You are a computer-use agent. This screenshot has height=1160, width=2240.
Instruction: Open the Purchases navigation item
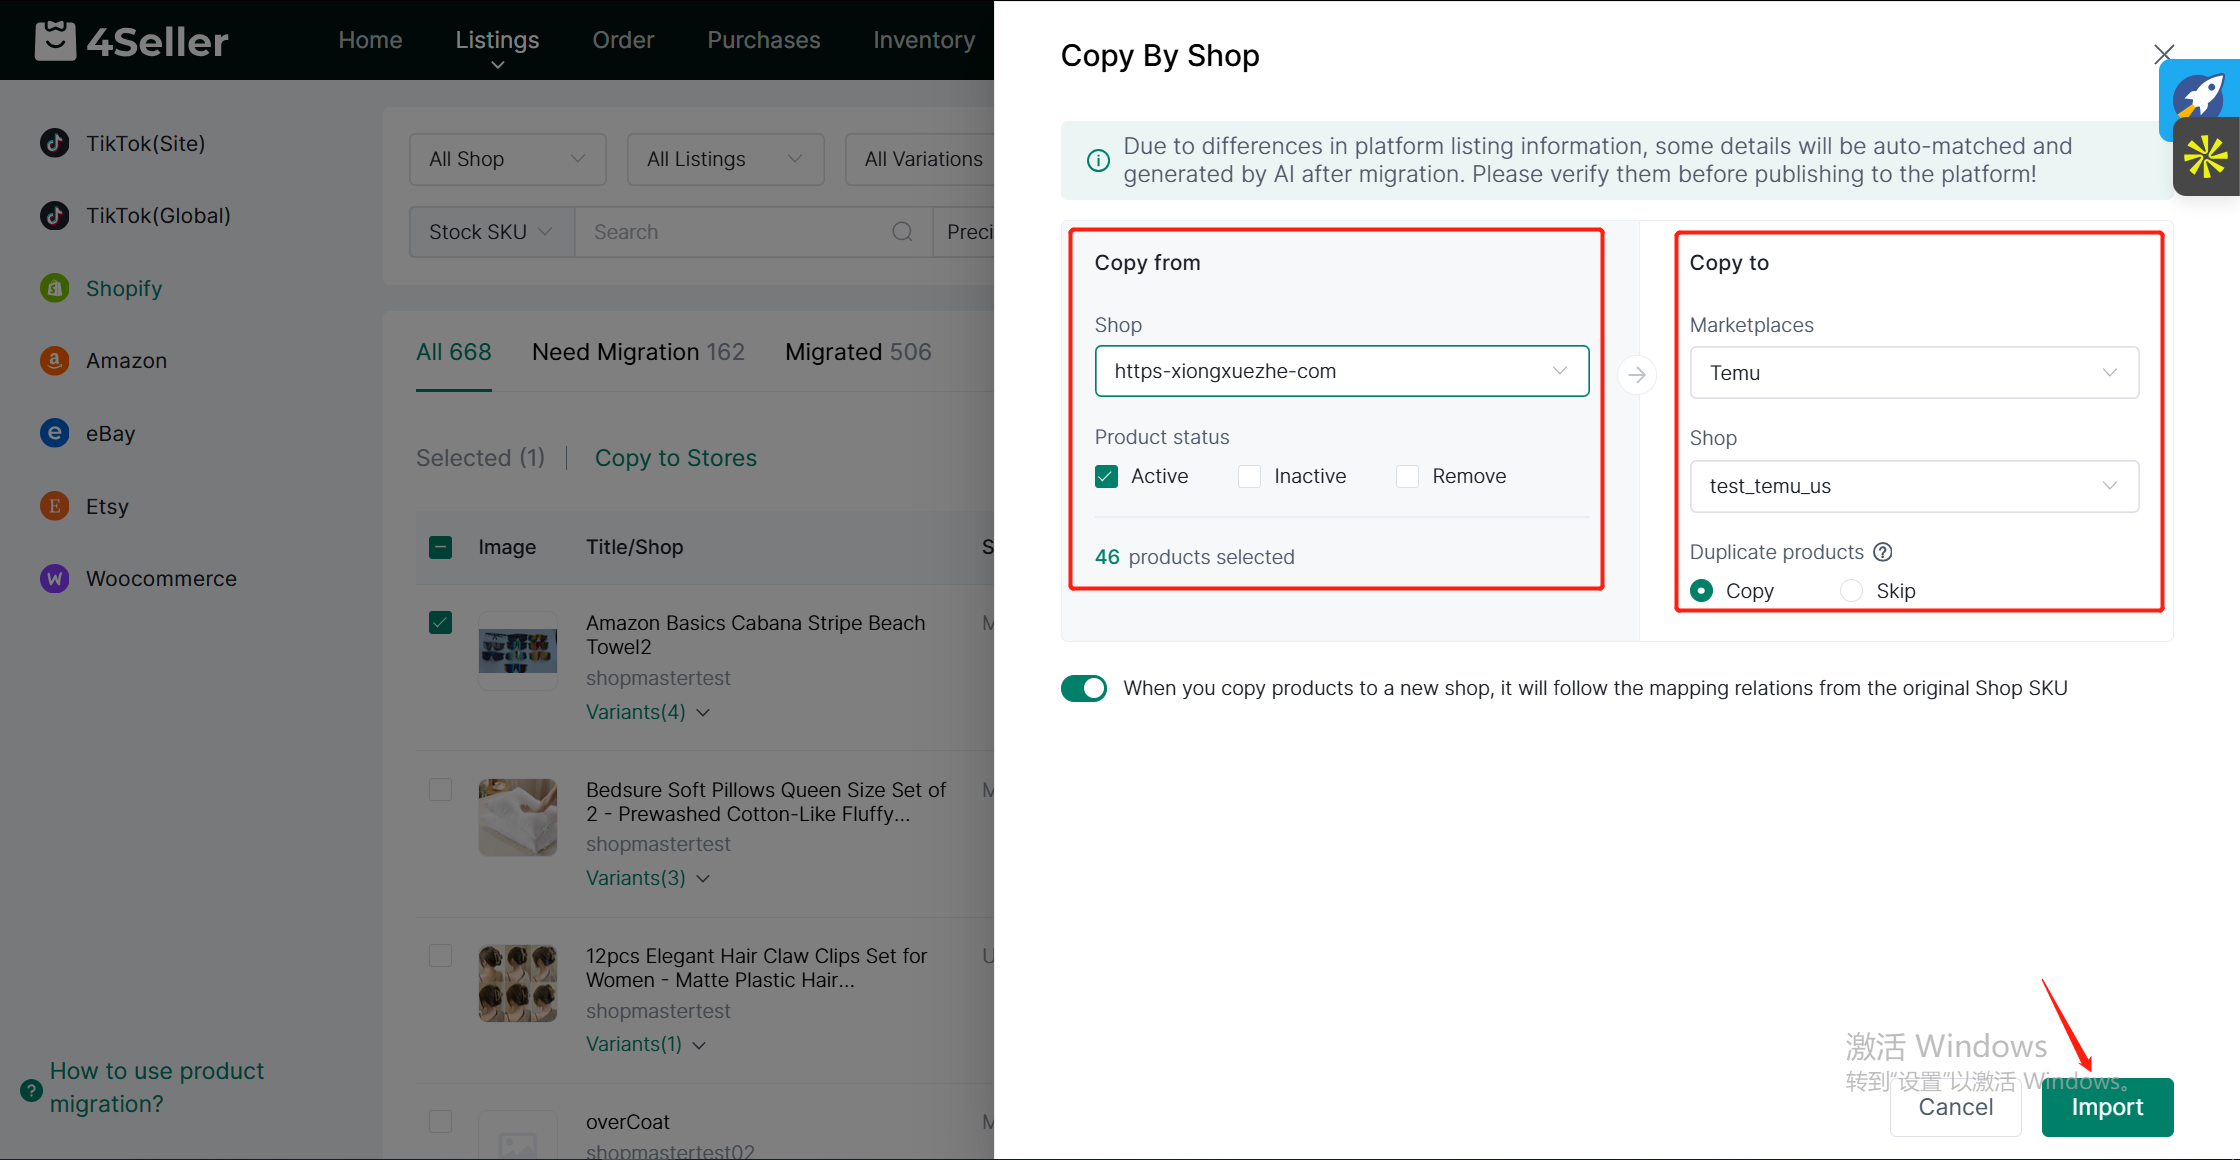764,40
